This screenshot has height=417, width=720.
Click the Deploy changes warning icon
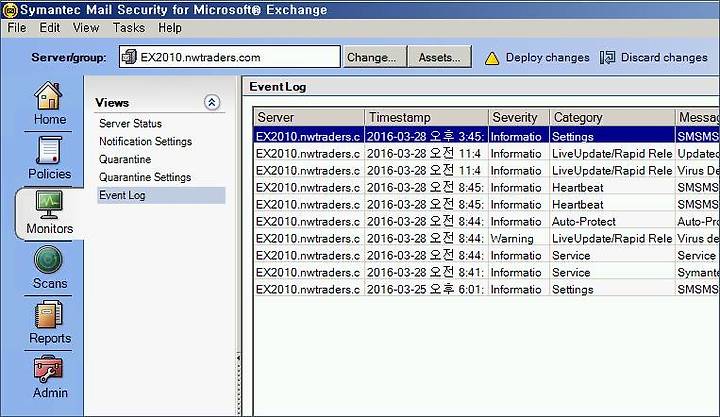click(492, 58)
